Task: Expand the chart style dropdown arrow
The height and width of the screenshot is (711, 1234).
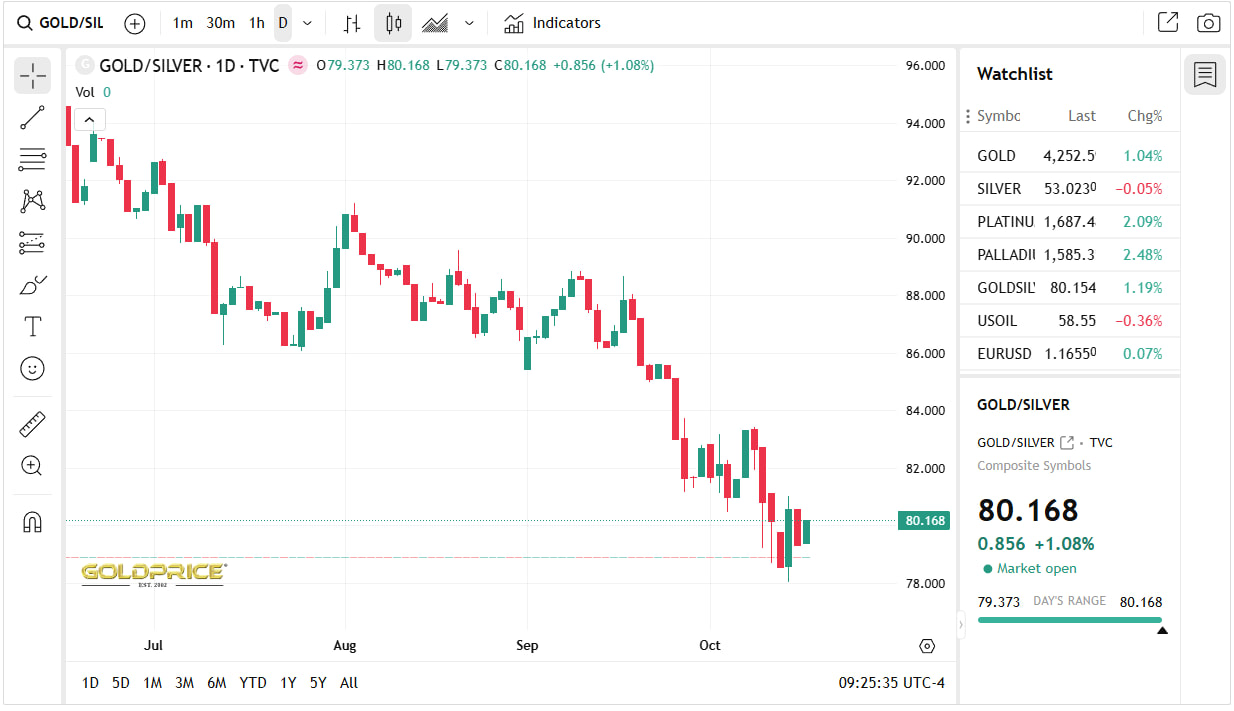Action: [x=469, y=23]
